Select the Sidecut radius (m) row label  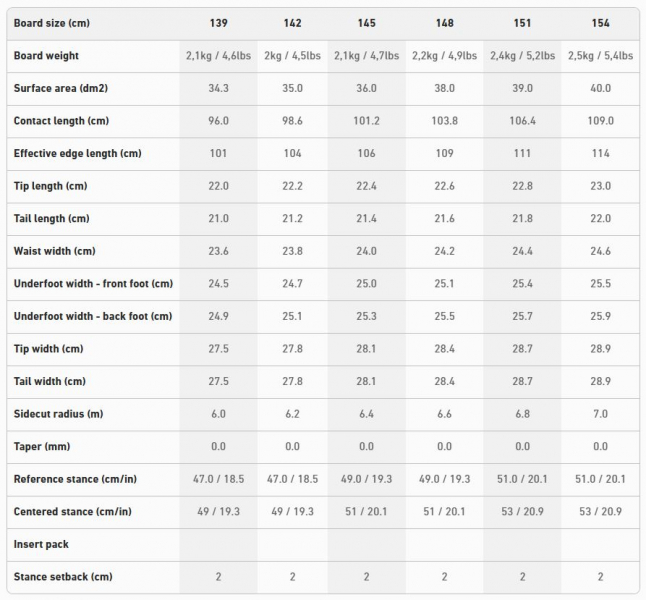(x=59, y=414)
